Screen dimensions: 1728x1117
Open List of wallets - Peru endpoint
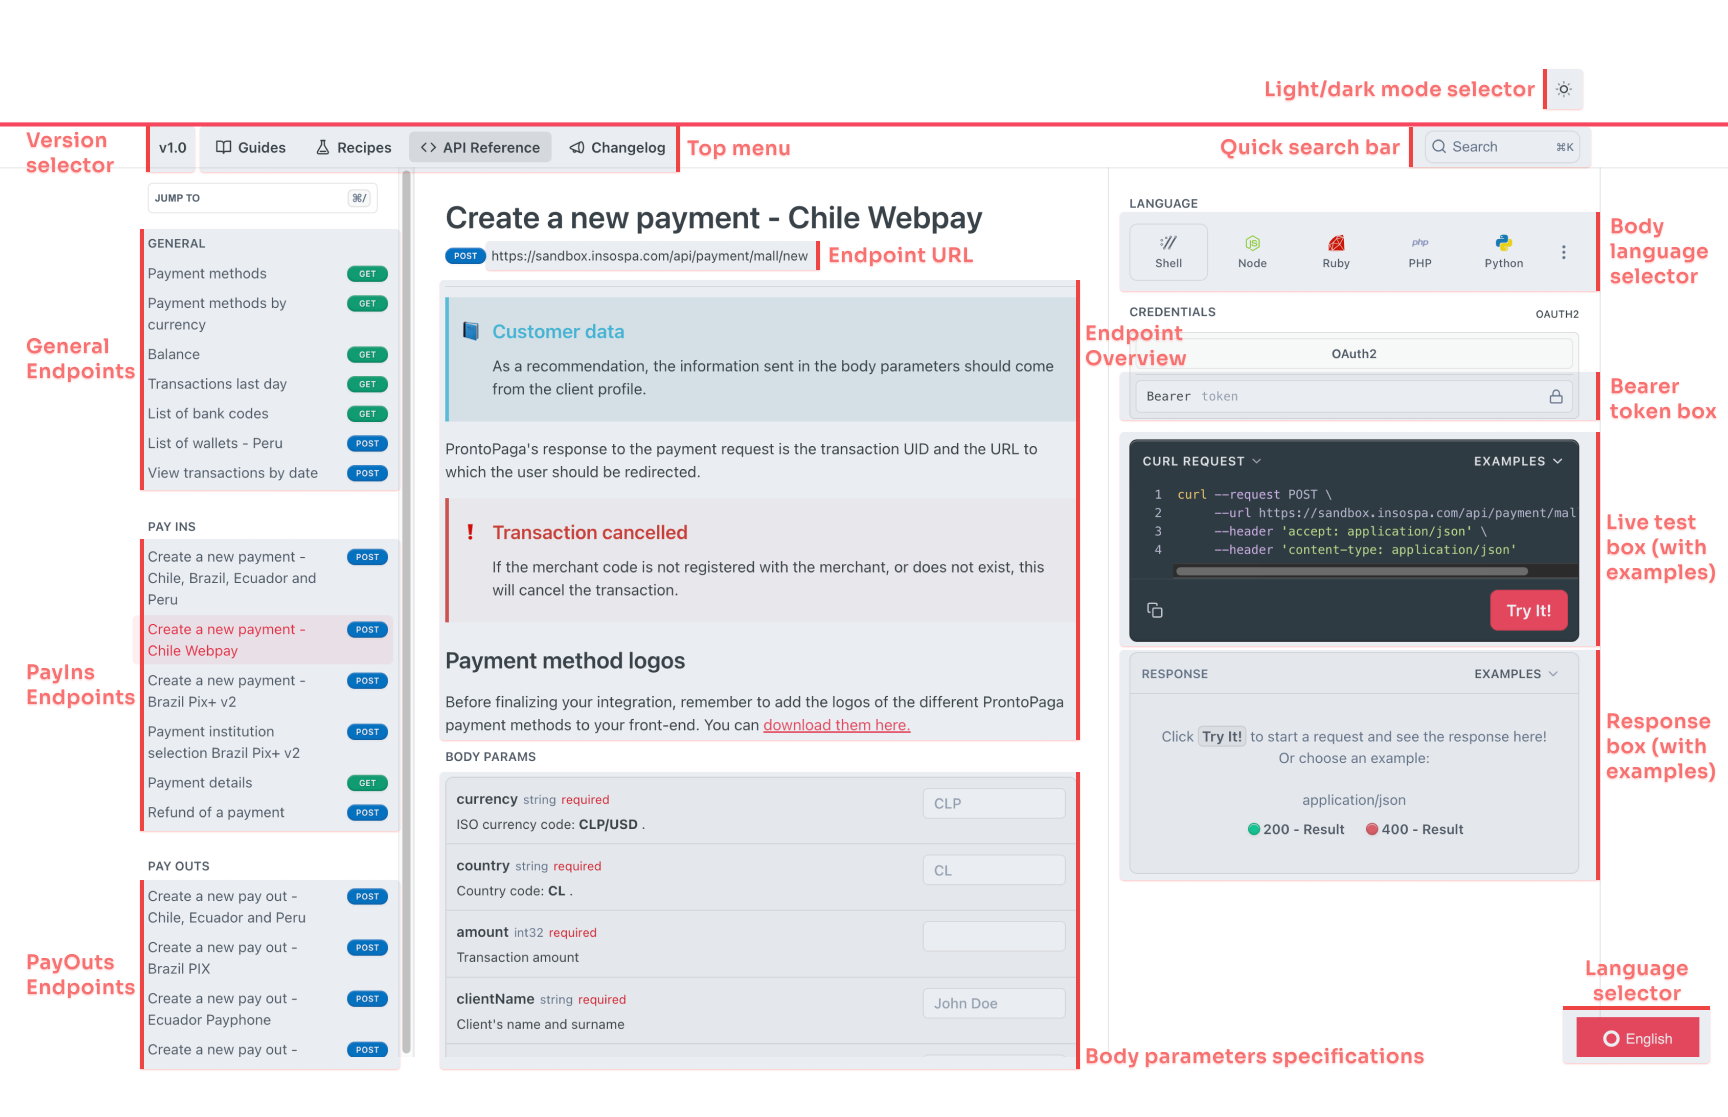pyautogui.click(x=268, y=444)
